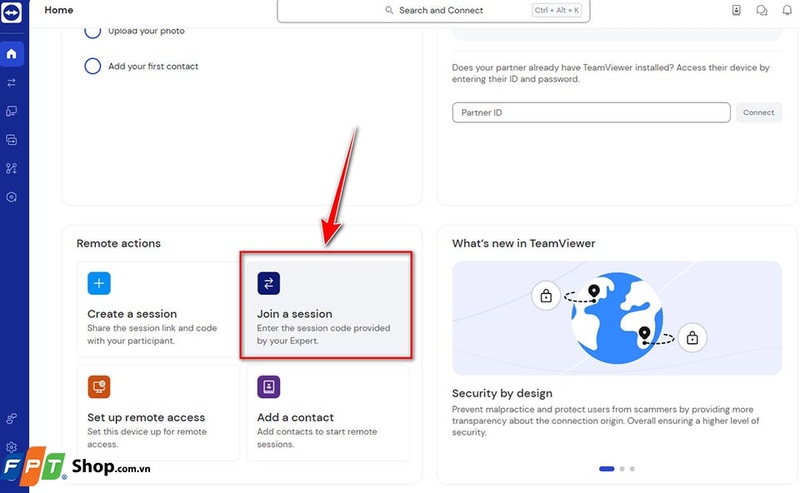Image resolution: width=800 pixels, height=493 pixels.
Task: Open the chat bubbles icon
Action: [x=762, y=11]
